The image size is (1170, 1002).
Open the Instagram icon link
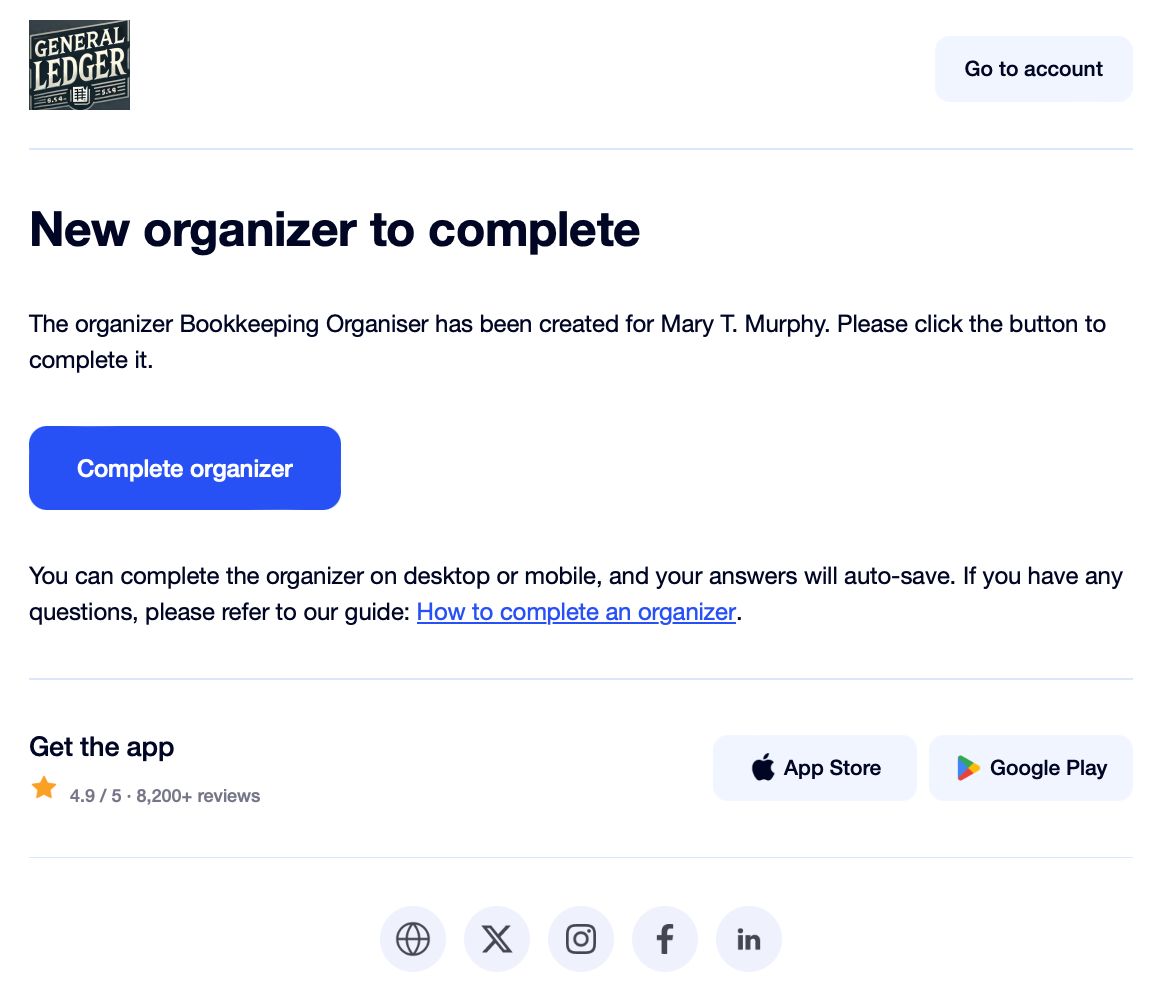click(x=581, y=939)
